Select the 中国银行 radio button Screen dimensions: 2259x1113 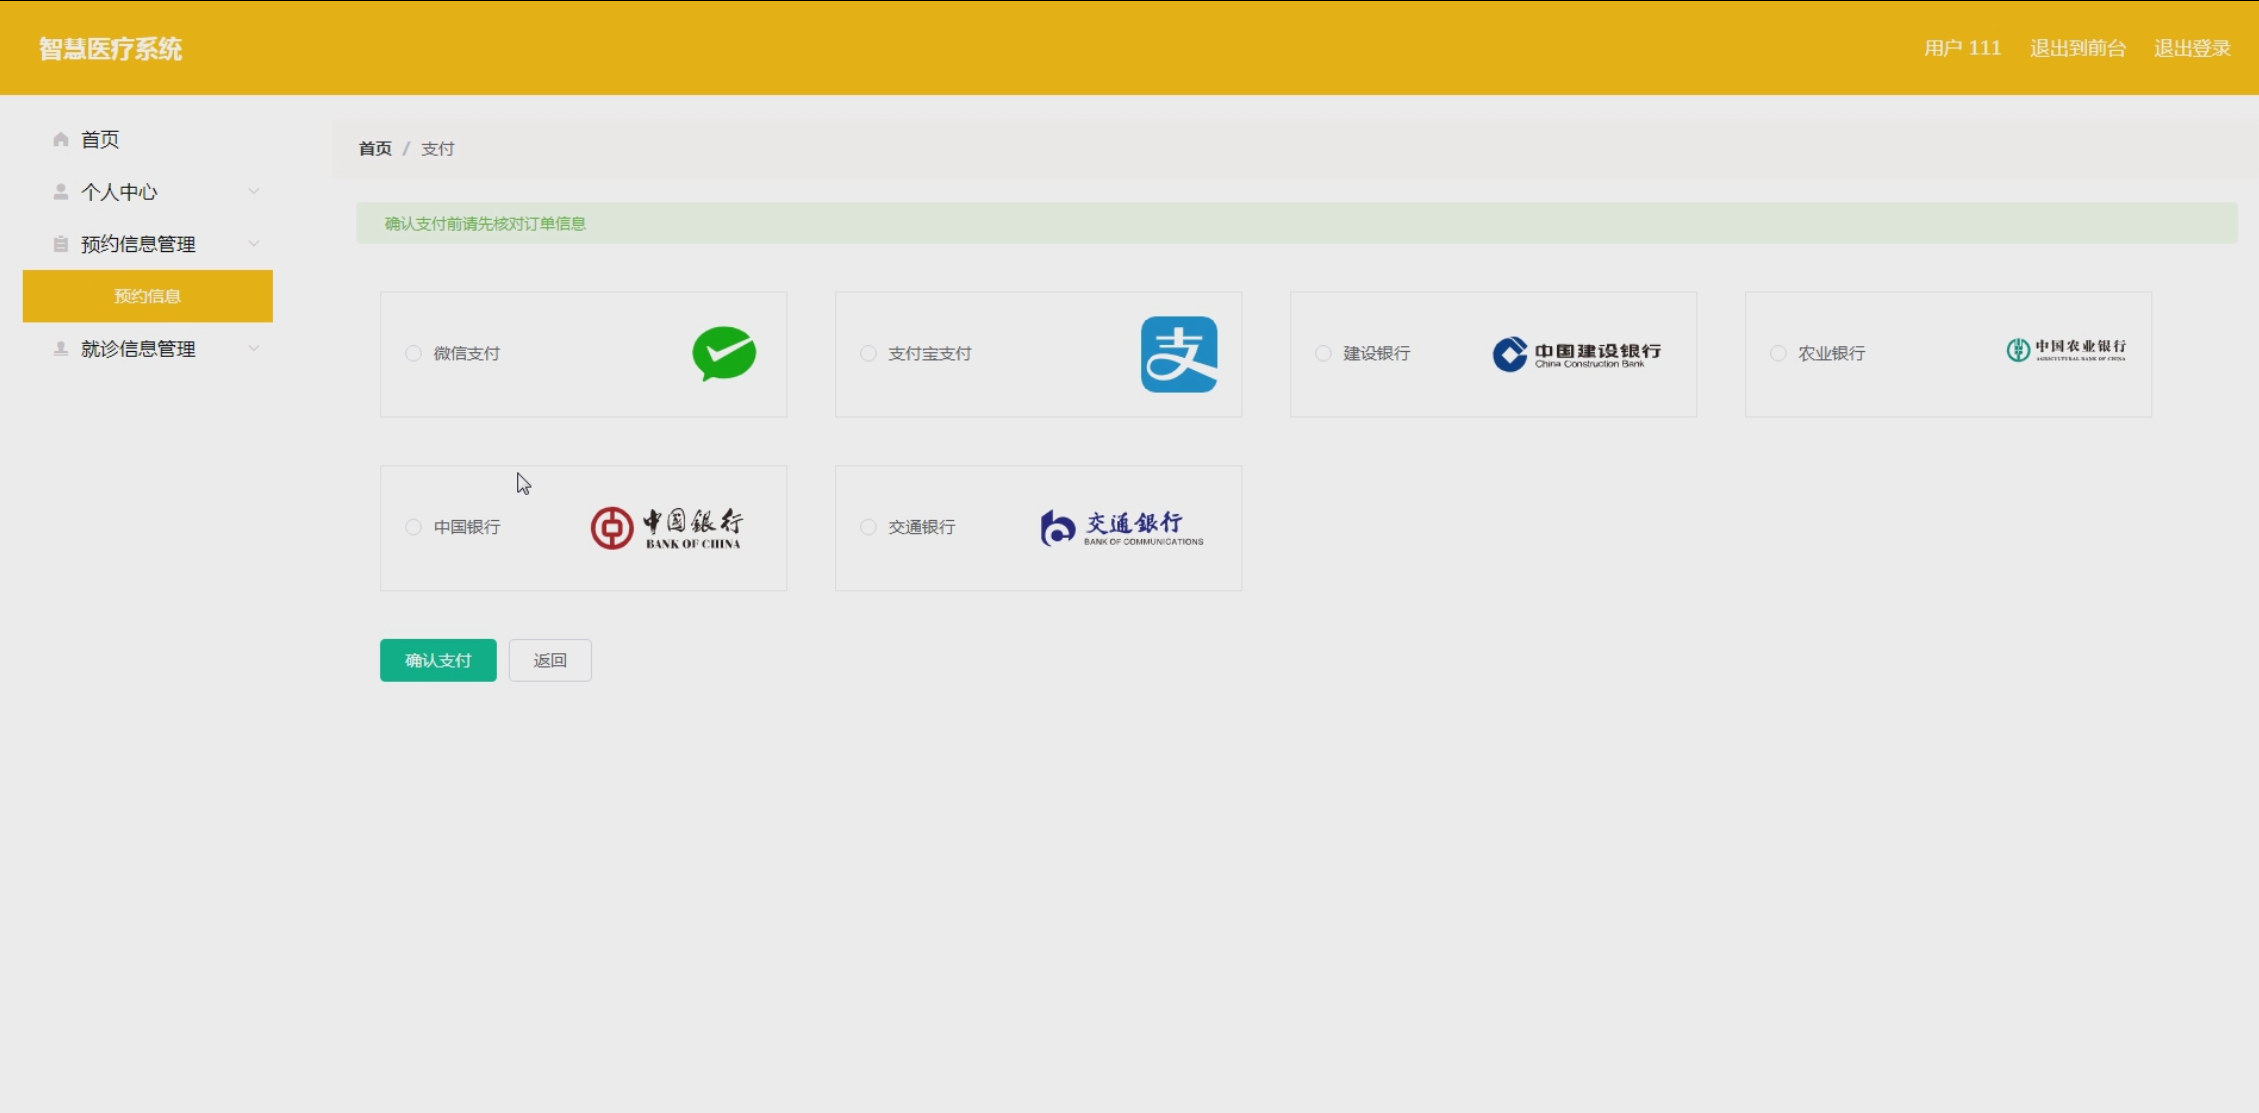pos(413,527)
